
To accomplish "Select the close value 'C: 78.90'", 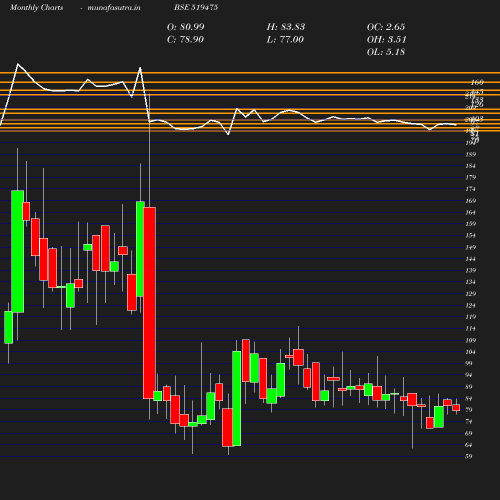I will [x=185, y=40].
